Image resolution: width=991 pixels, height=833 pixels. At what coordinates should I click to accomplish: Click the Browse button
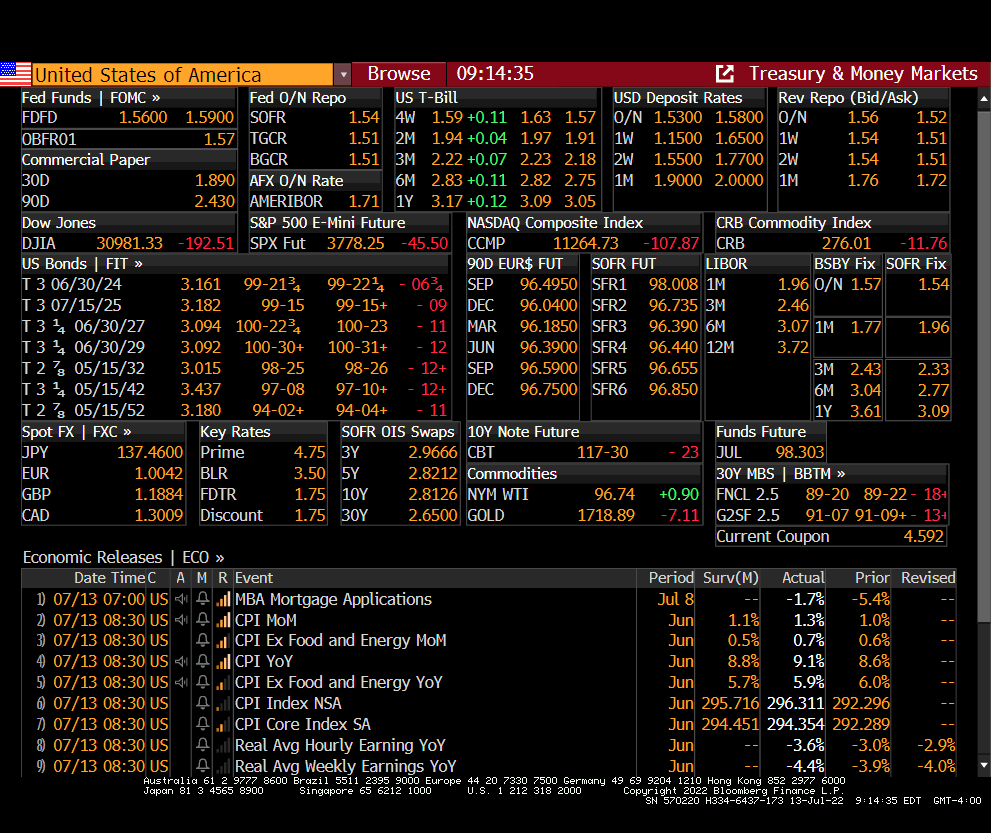tap(399, 74)
